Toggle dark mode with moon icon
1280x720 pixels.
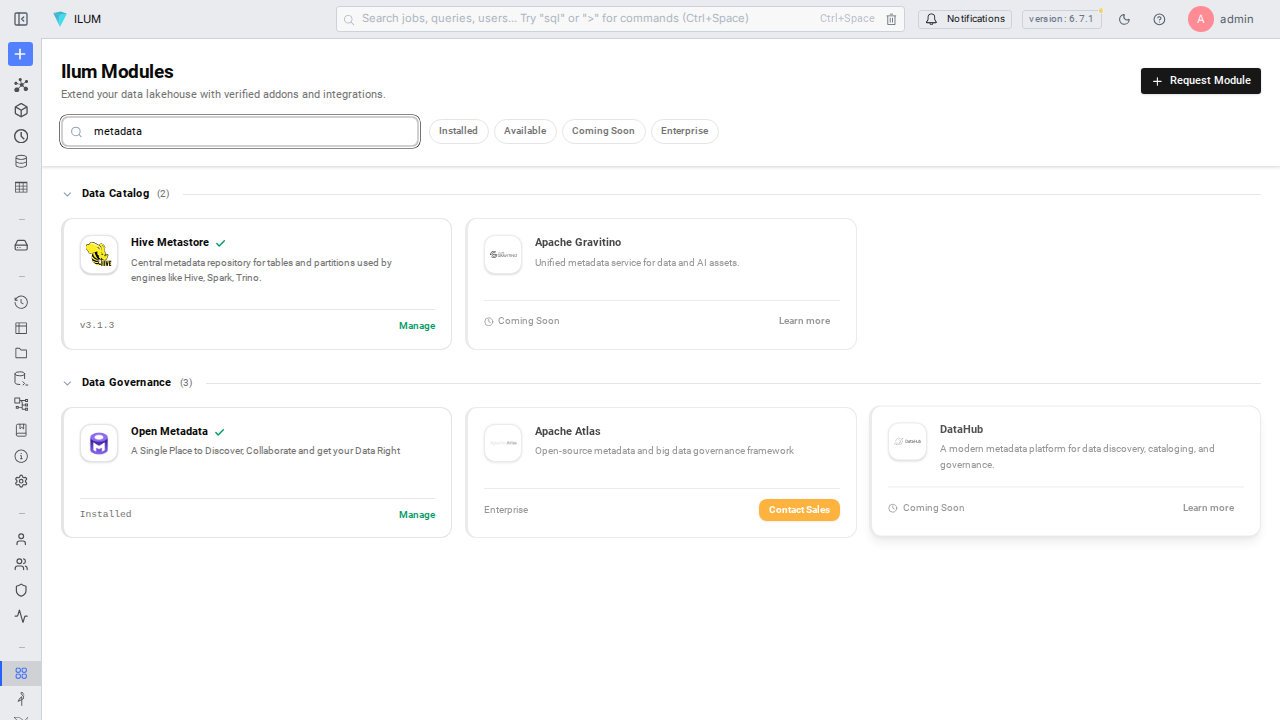pyautogui.click(x=1124, y=19)
